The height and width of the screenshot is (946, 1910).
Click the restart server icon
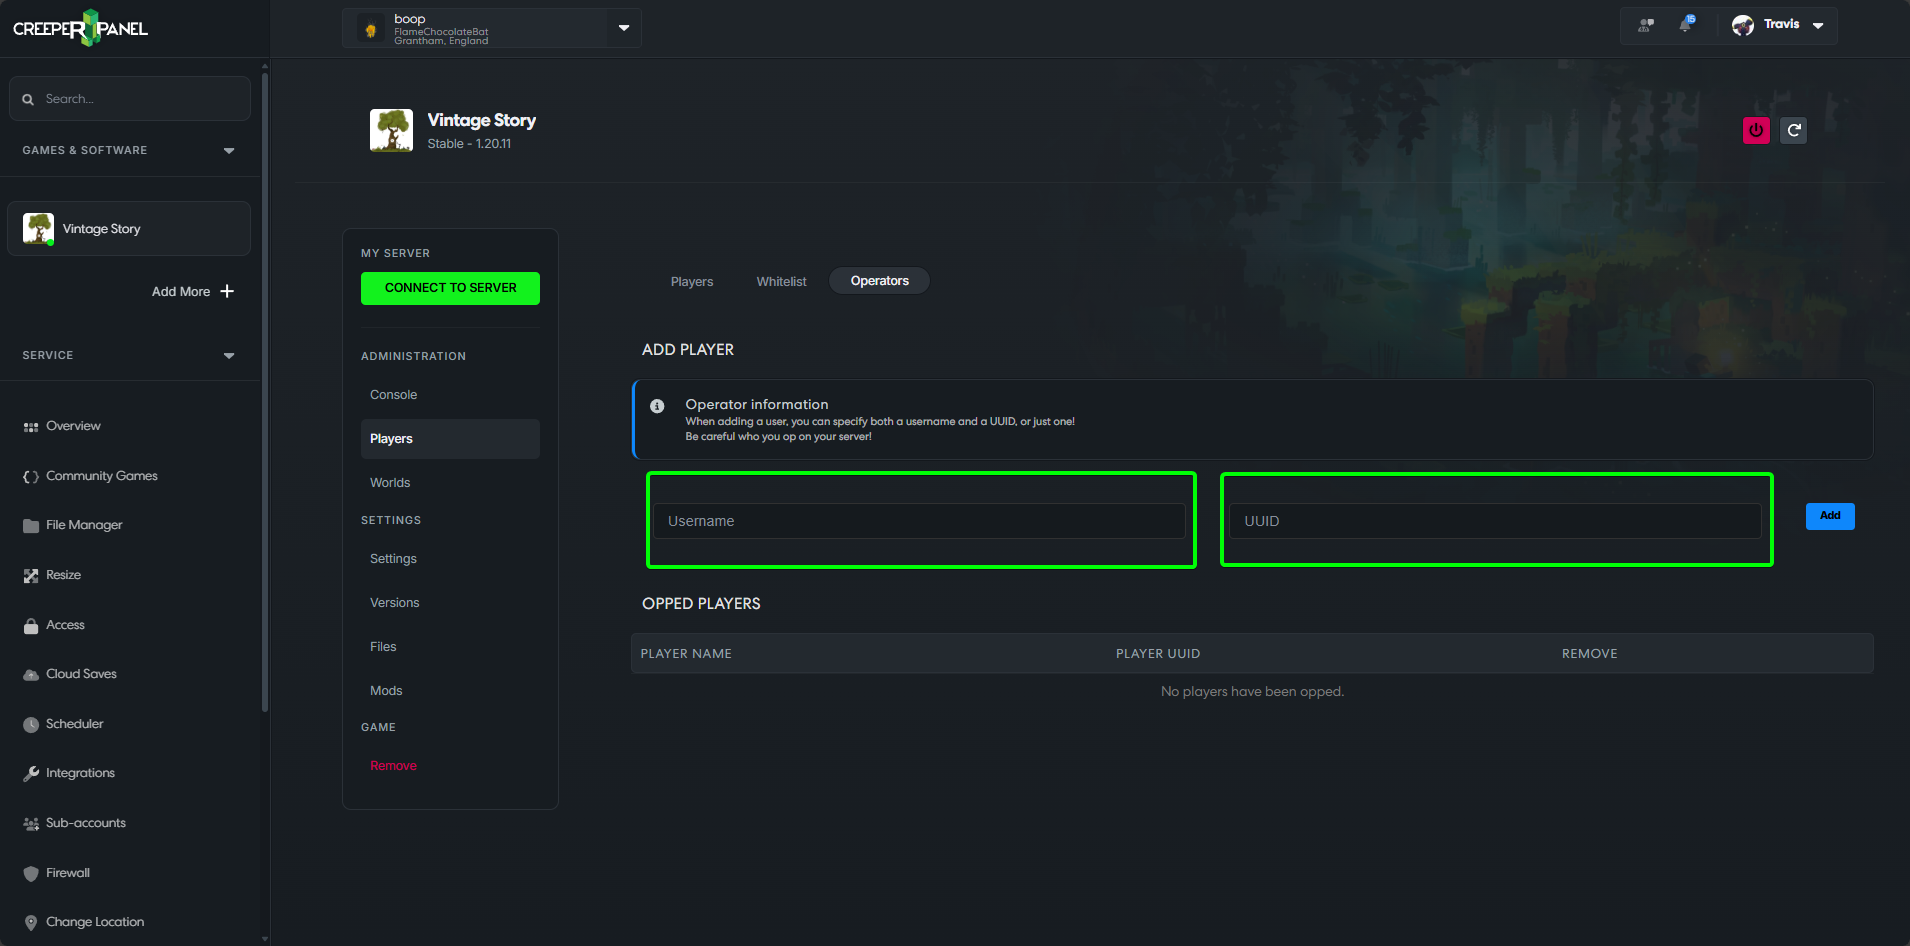pos(1794,130)
